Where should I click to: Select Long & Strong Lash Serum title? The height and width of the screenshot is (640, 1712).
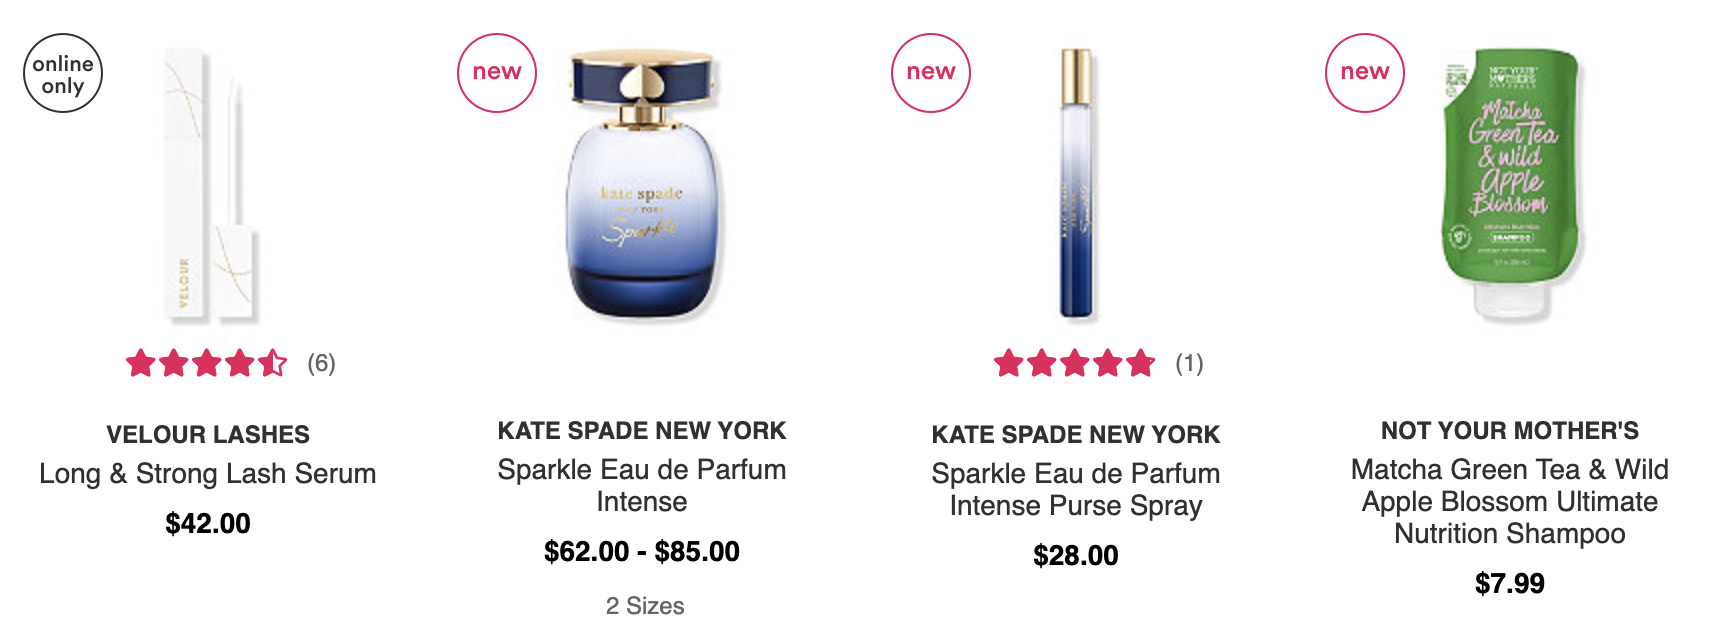[x=208, y=474]
